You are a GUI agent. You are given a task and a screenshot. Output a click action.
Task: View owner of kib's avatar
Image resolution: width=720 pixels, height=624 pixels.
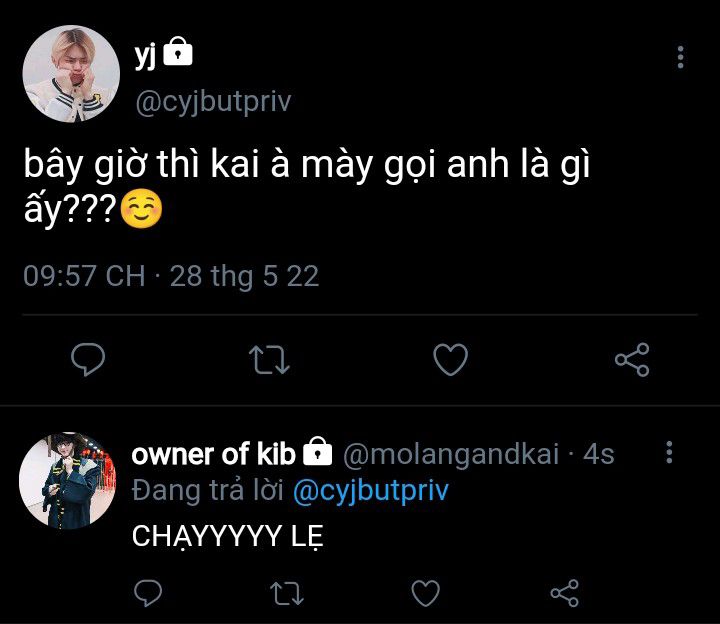click(x=67, y=480)
